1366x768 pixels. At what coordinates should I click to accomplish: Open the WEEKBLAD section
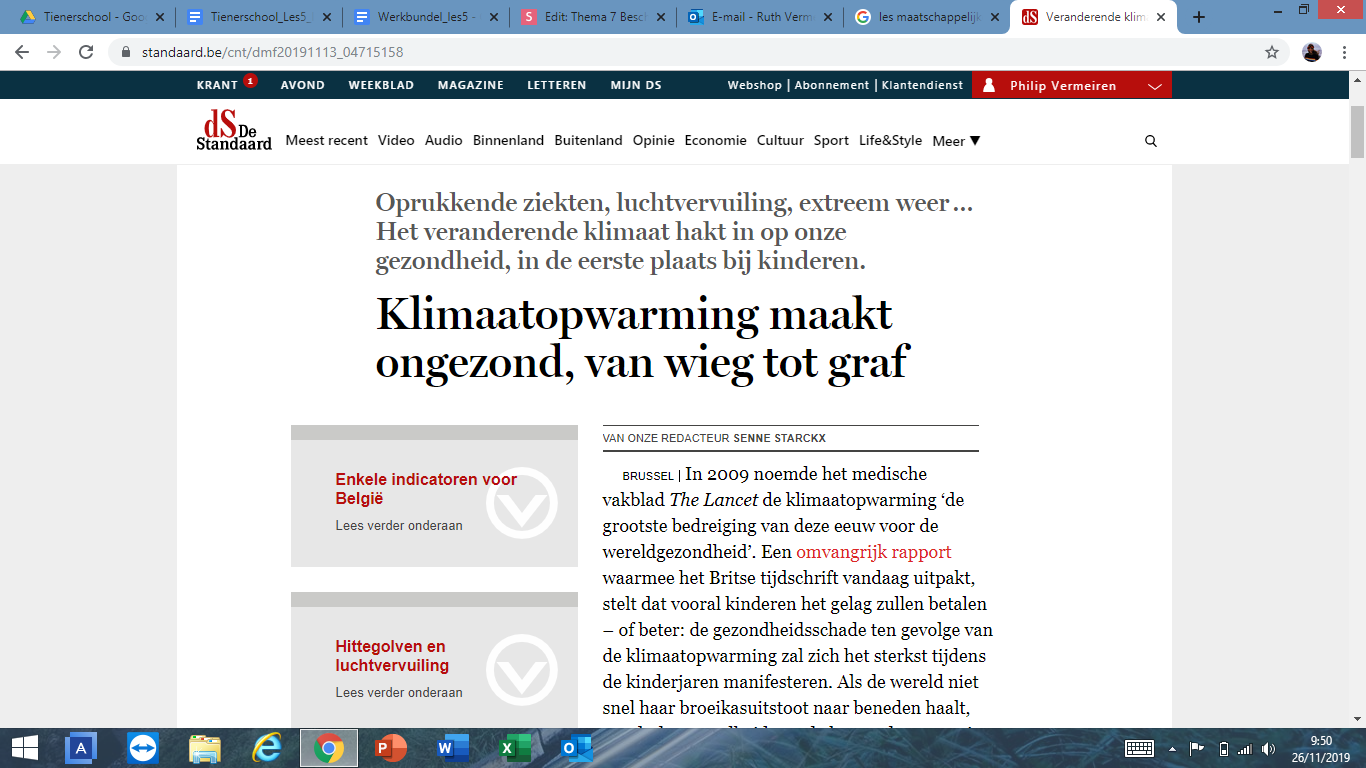(x=381, y=85)
